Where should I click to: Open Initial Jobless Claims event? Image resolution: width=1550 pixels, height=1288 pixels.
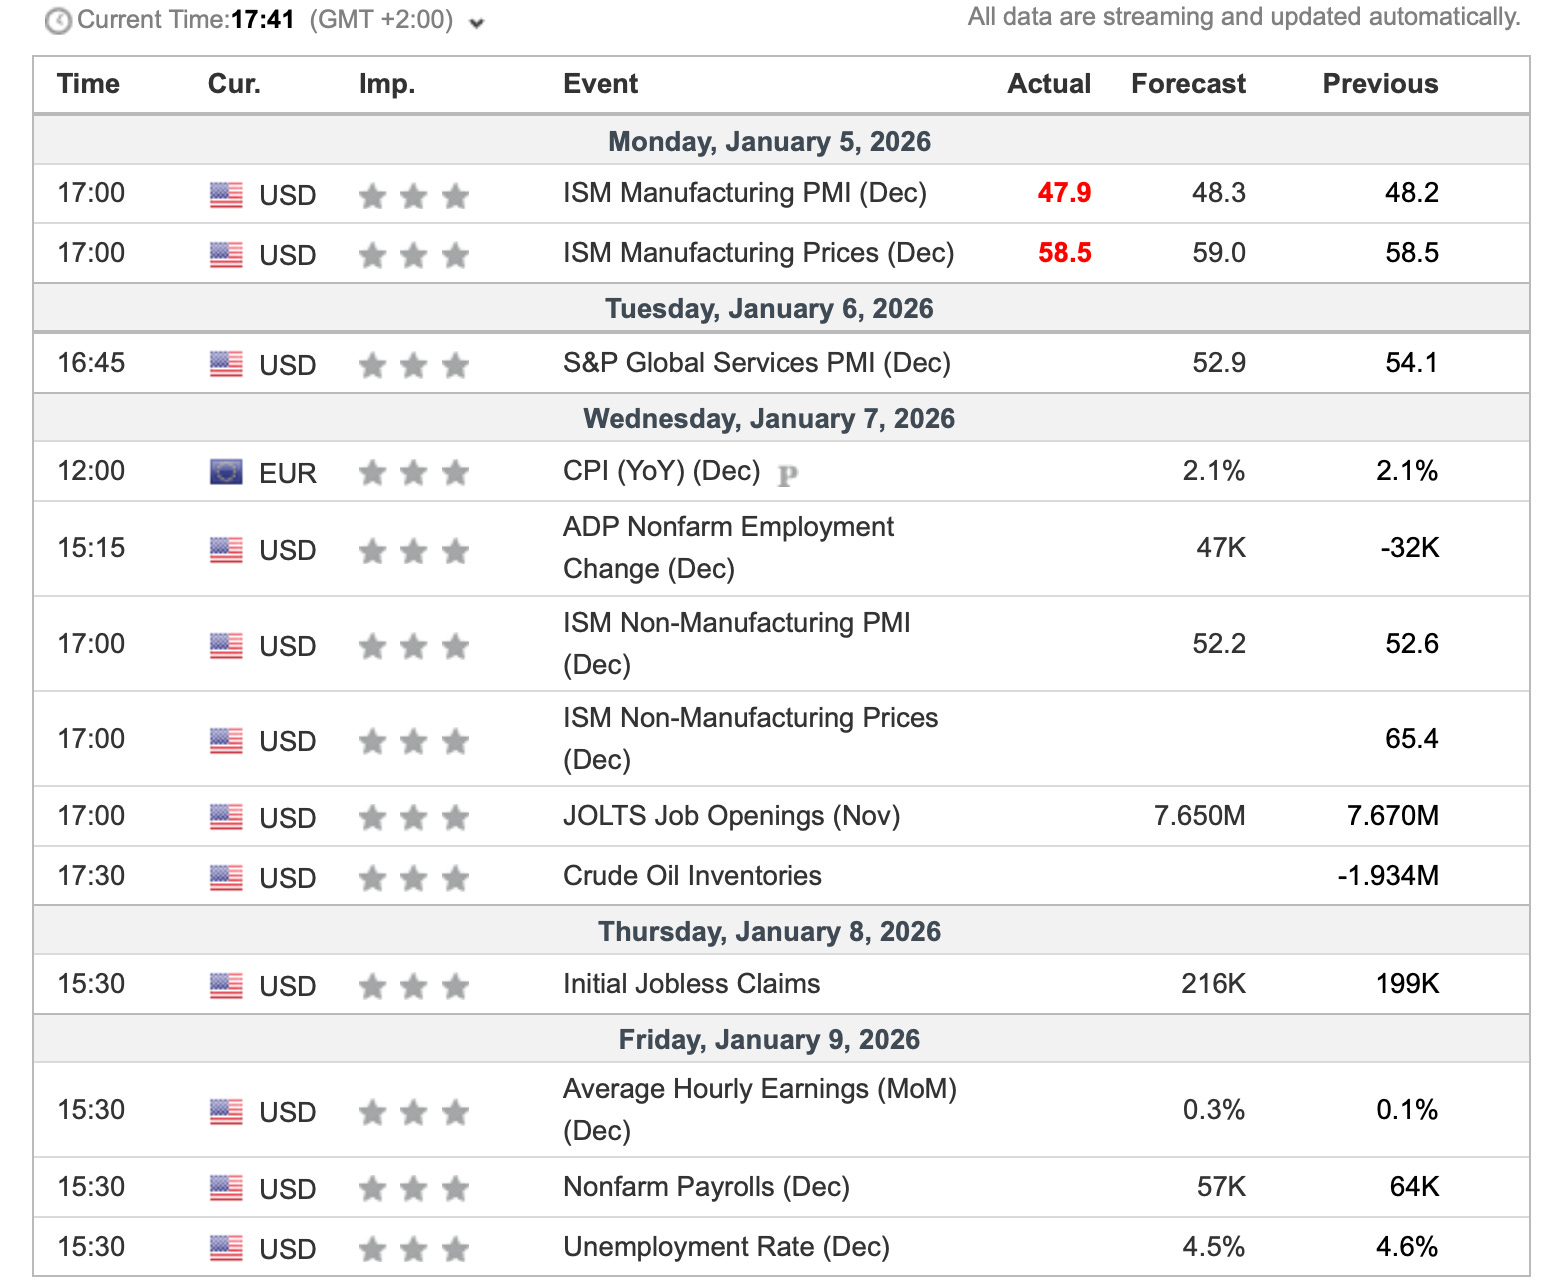tap(691, 984)
